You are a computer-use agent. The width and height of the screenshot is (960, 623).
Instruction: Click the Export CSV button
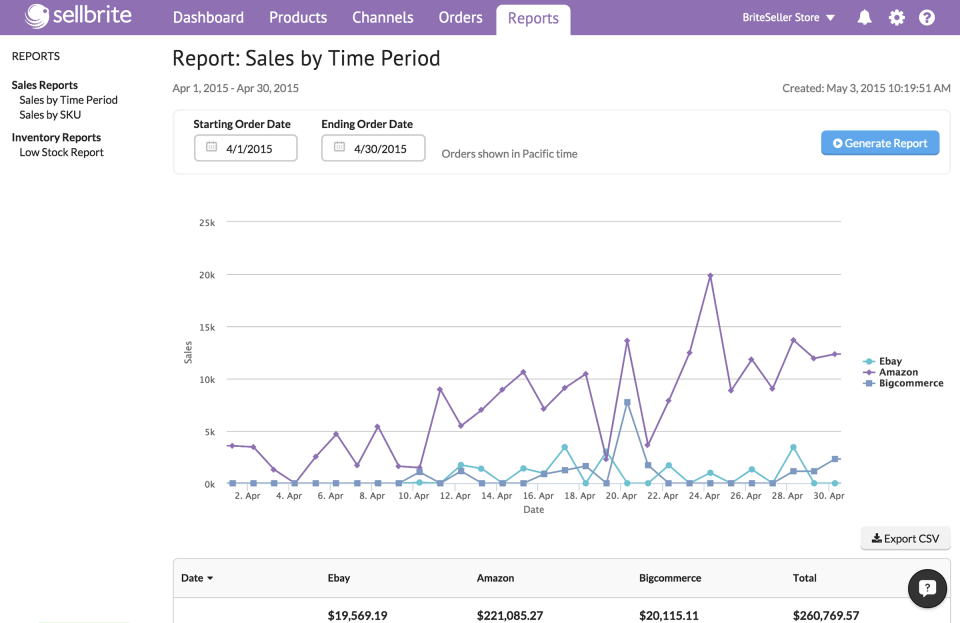click(x=905, y=538)
